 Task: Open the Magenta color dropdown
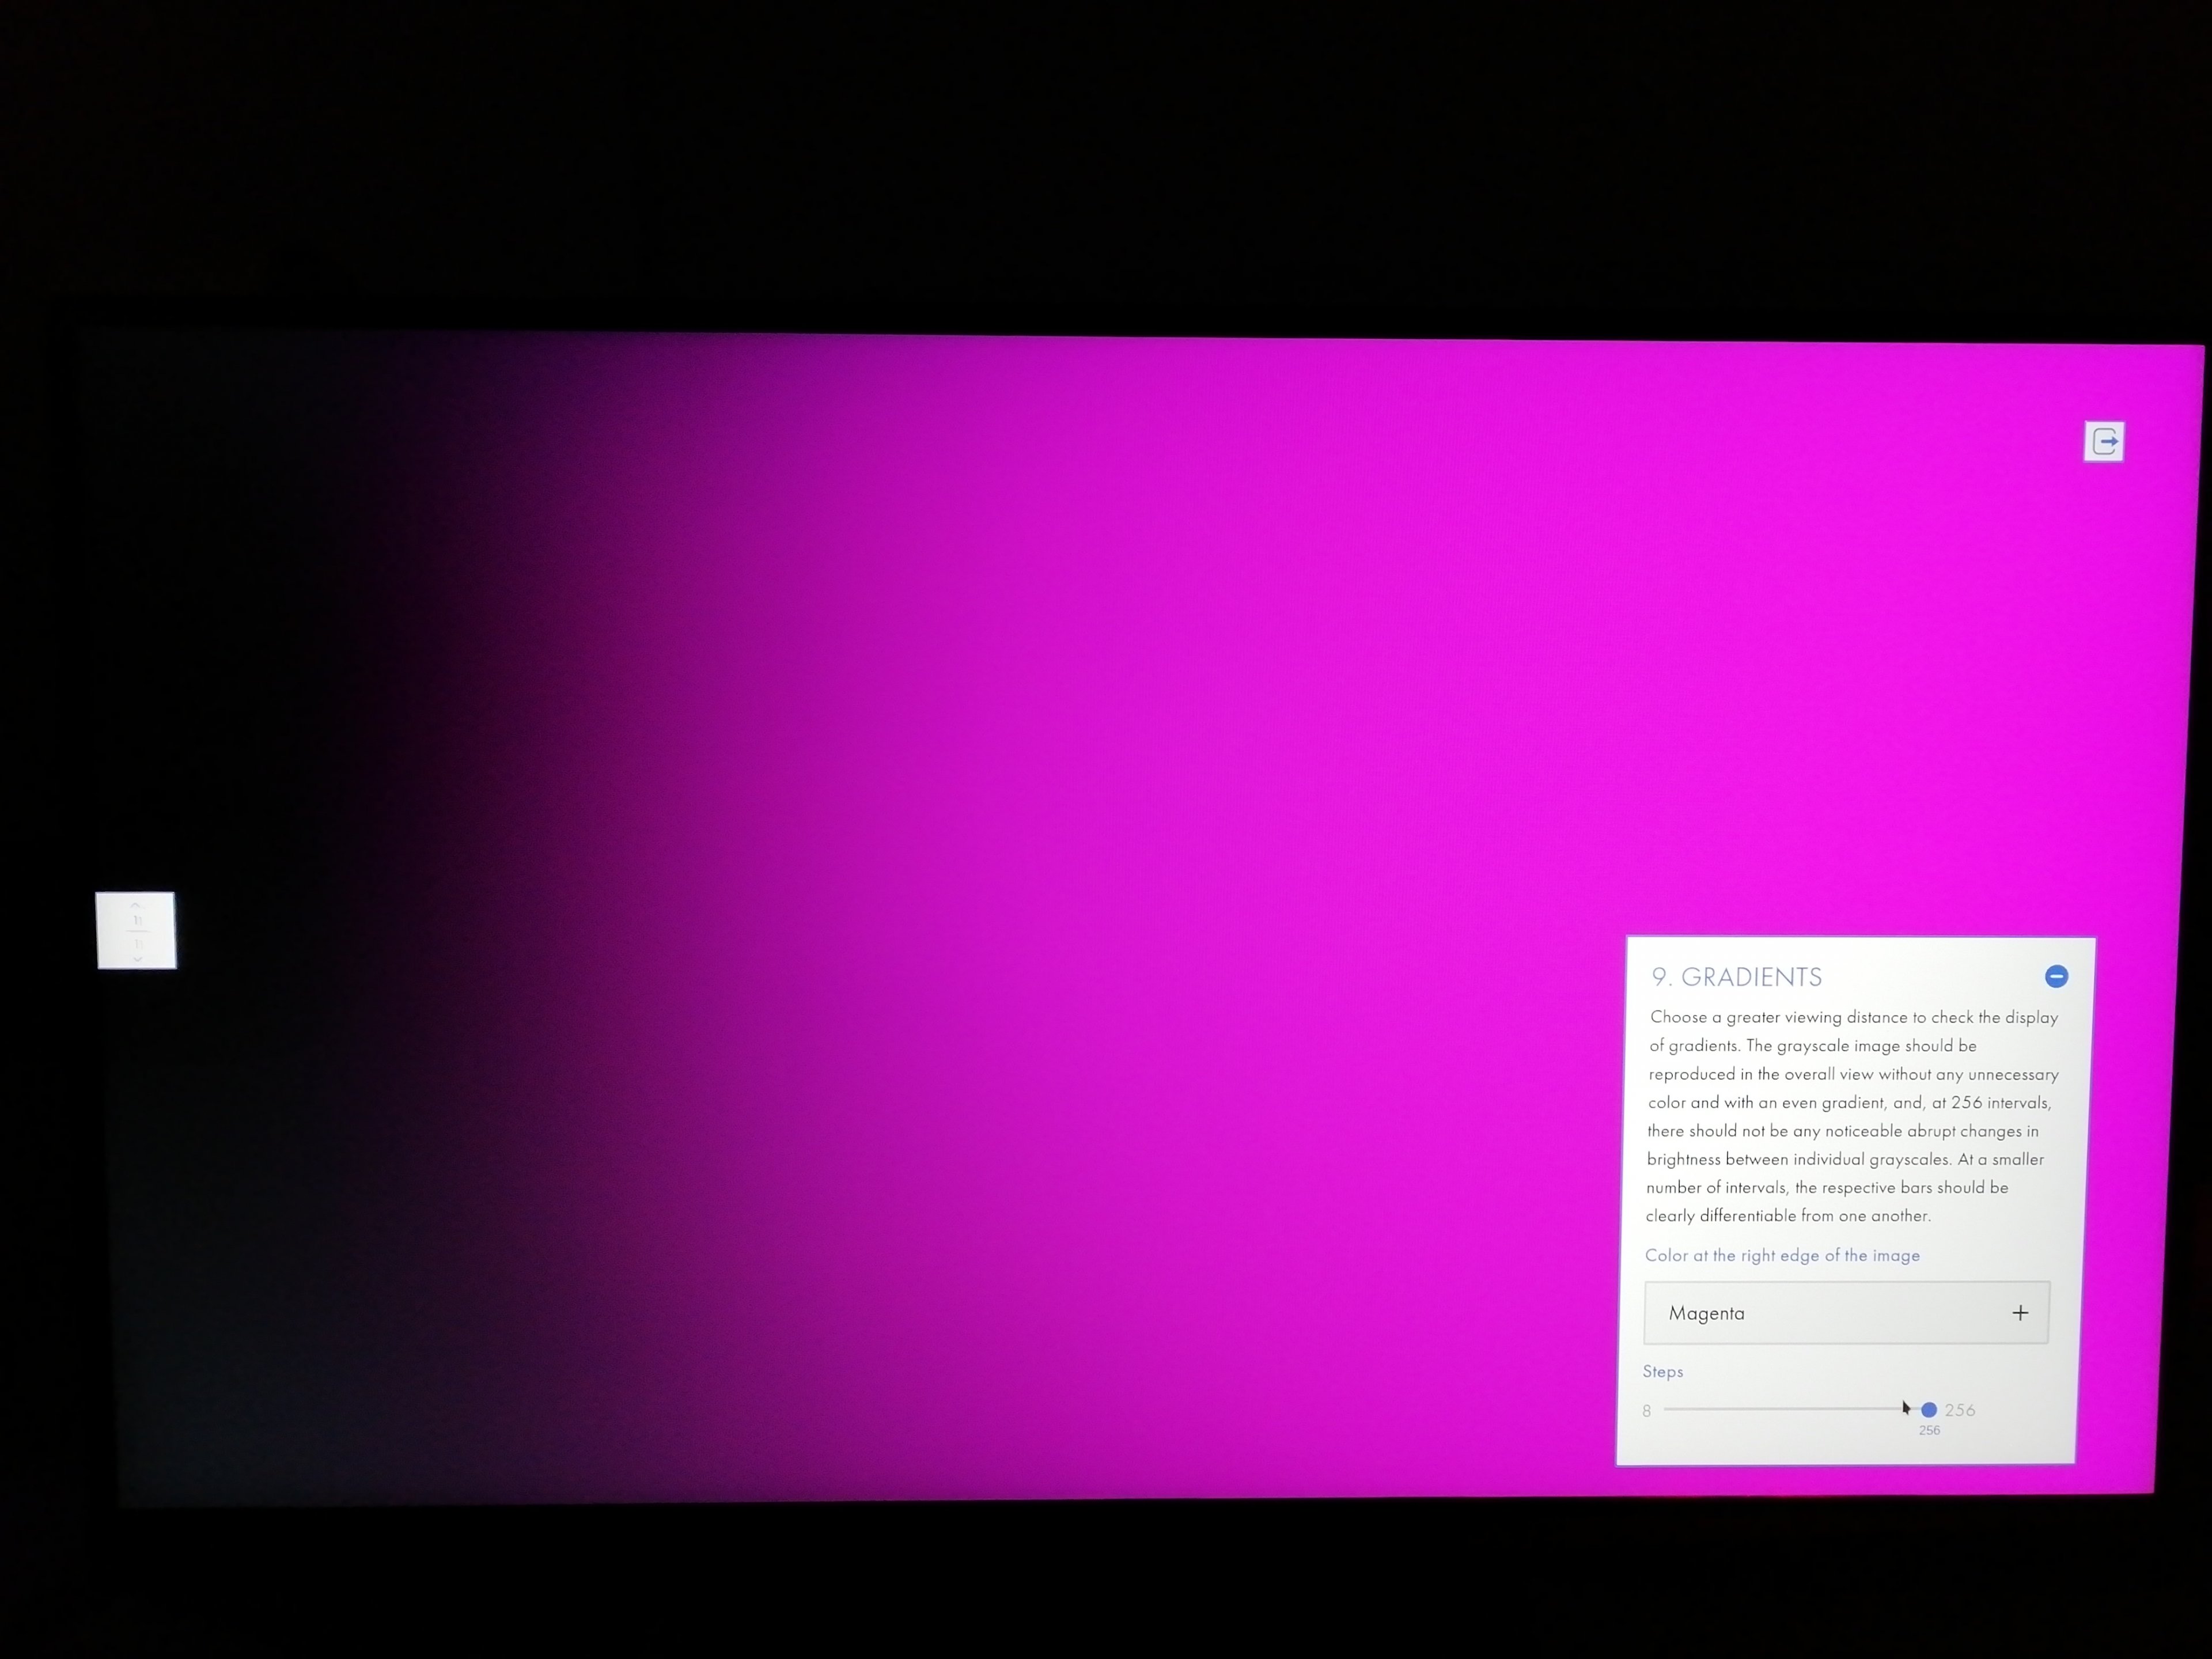1846,1313
